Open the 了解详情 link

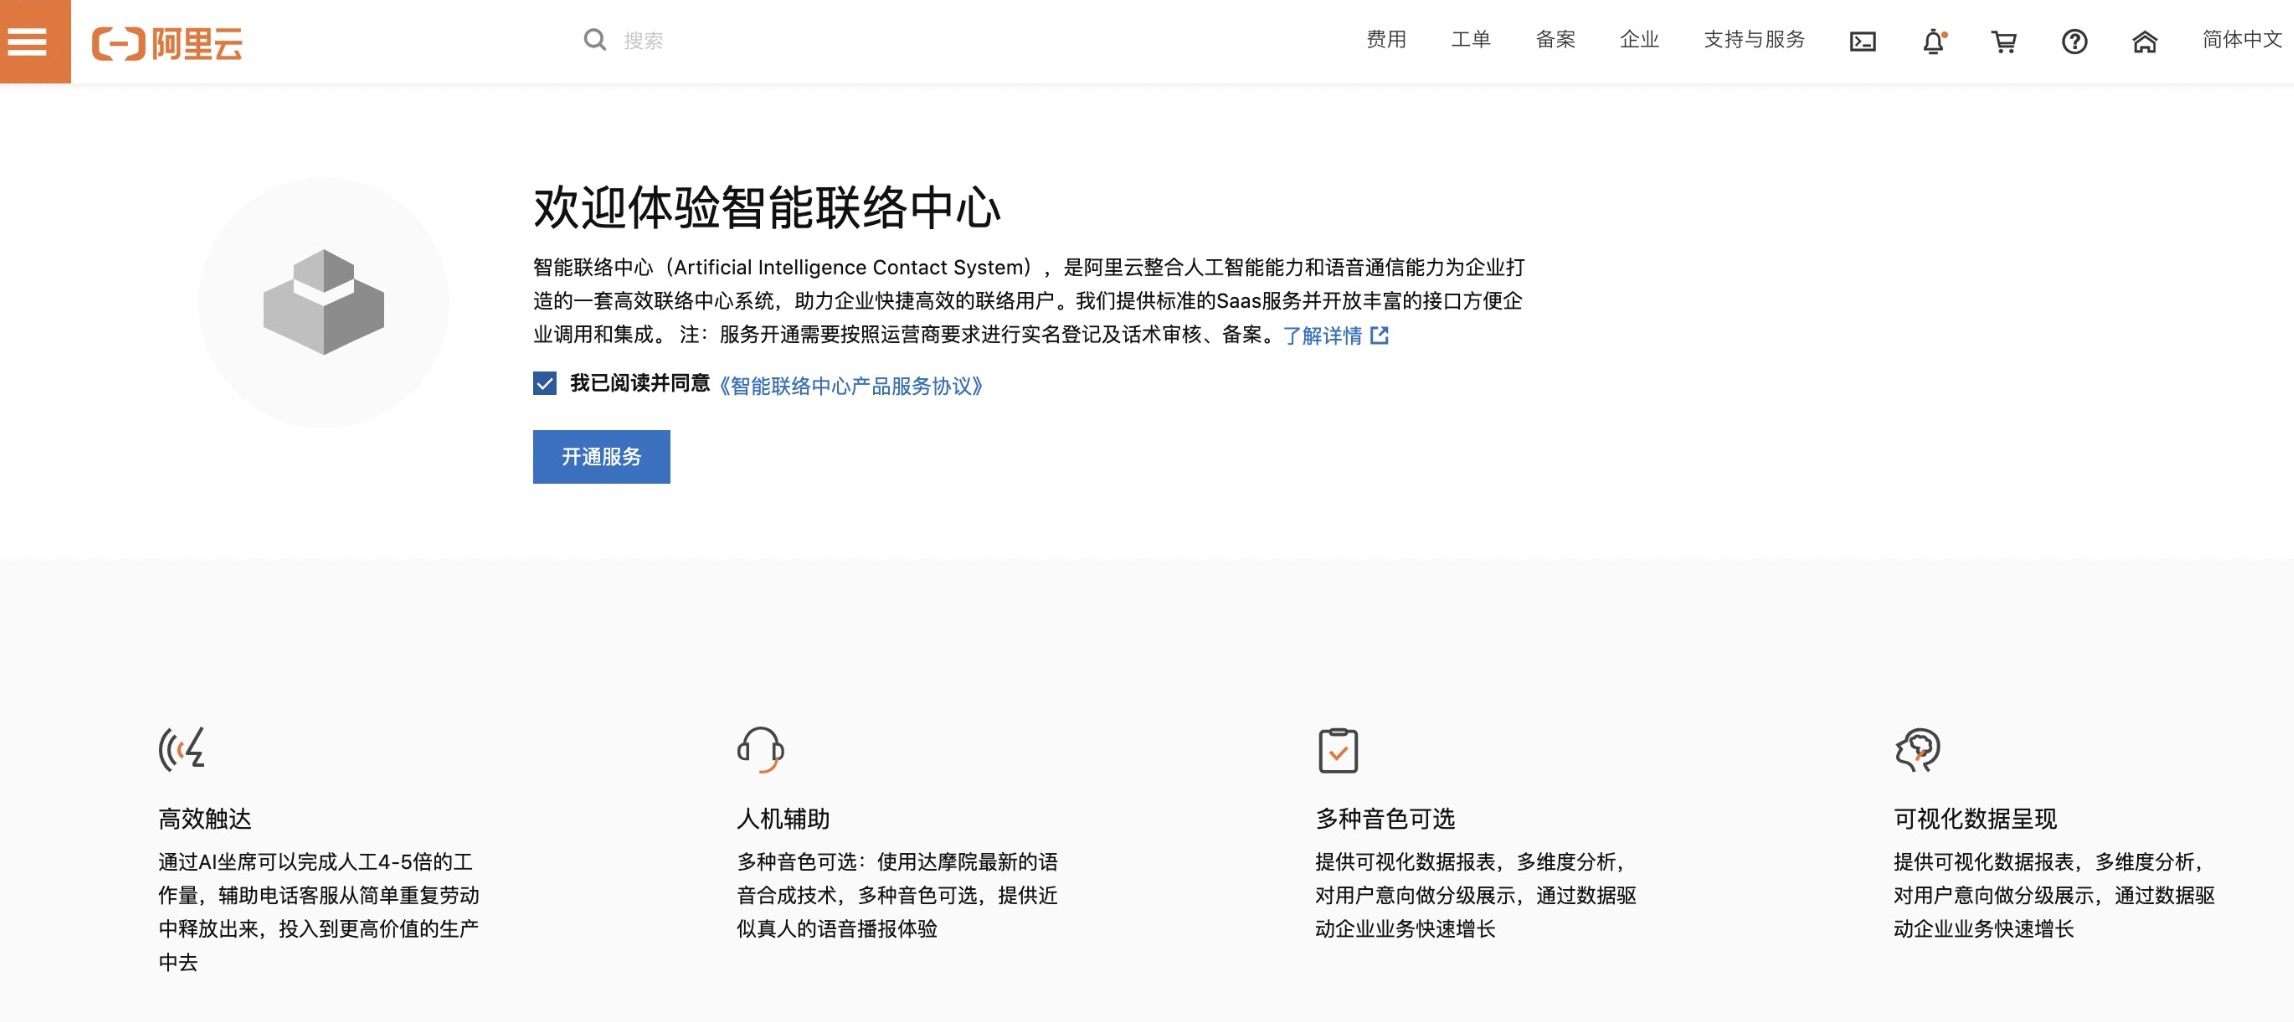pyautogui.click(x=1322, y=336)
